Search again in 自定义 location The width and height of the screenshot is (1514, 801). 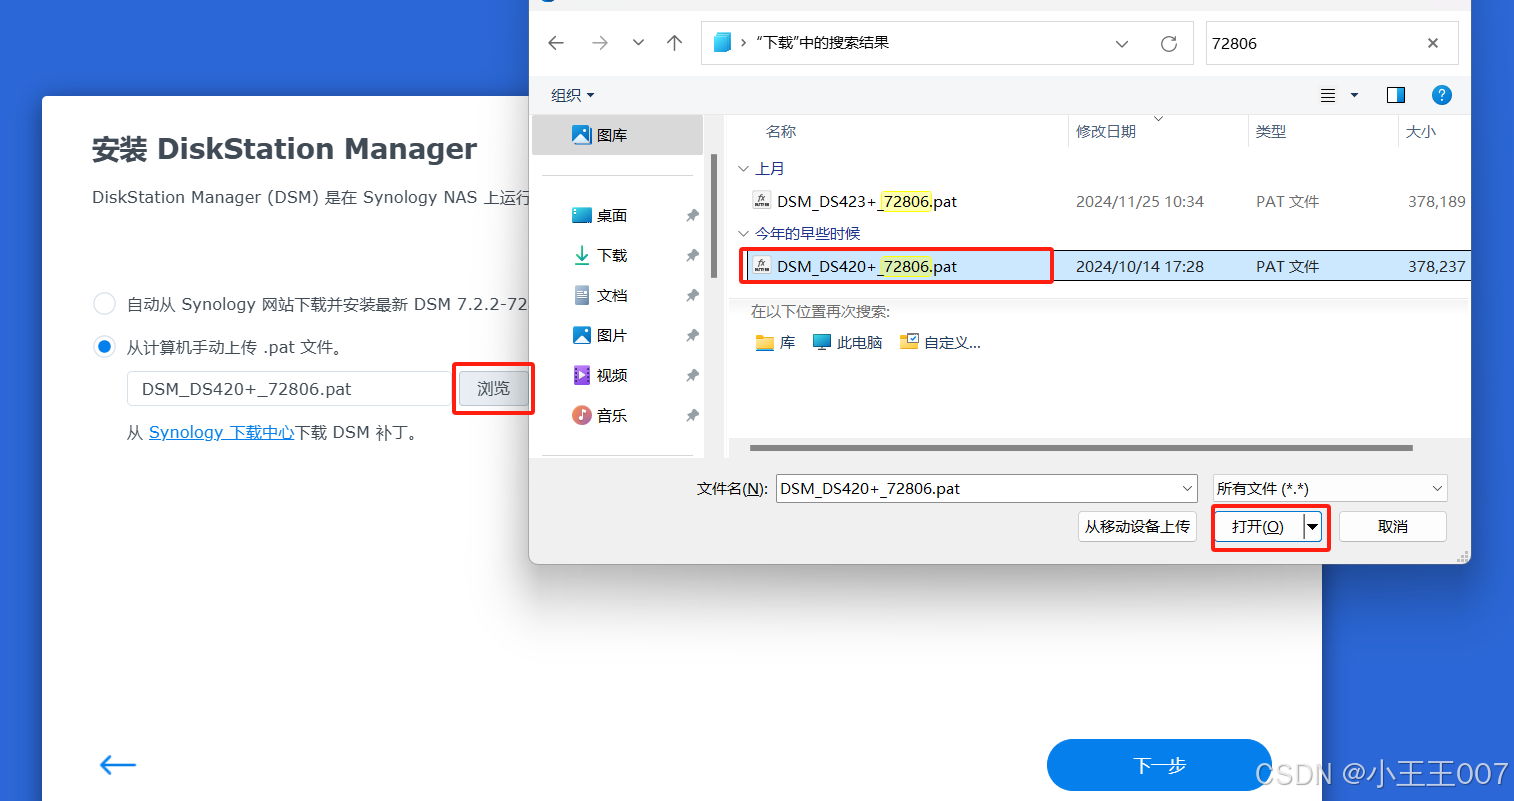[x=940, y=342]
